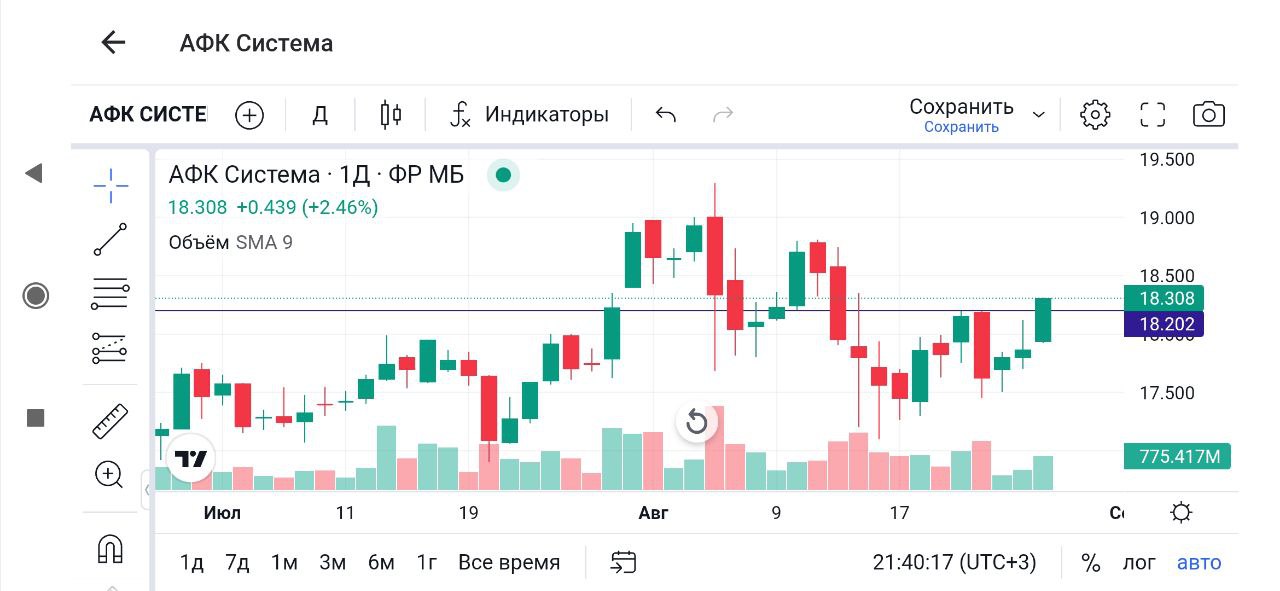Take a chart snapshot with camera
This screenshot has width=1280, height=591.
pos(1209,115)
